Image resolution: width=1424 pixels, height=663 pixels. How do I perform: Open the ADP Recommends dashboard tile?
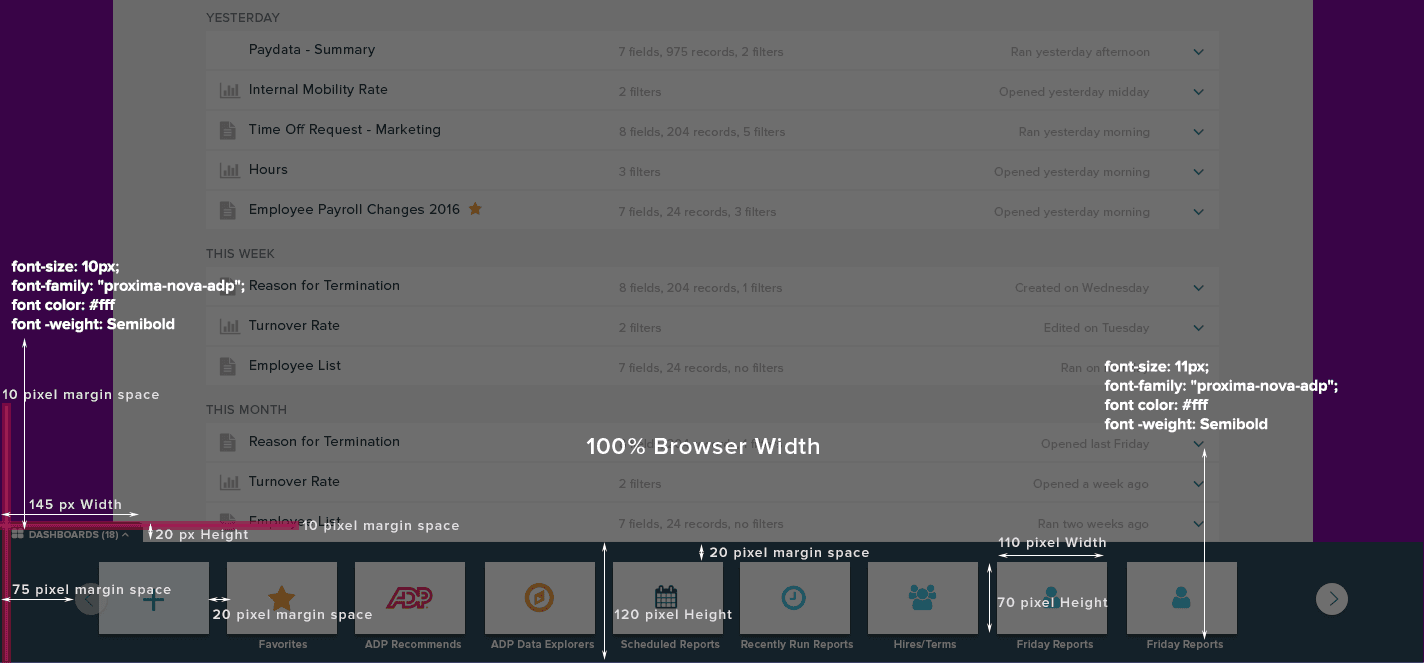(410, 598)
